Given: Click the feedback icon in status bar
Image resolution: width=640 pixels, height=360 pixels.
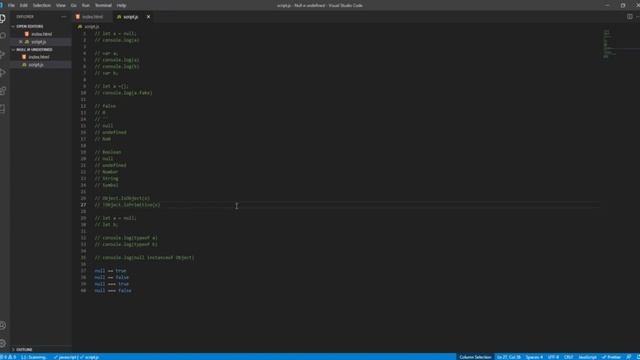Looking at the screenshot, I should click(629, 357).
